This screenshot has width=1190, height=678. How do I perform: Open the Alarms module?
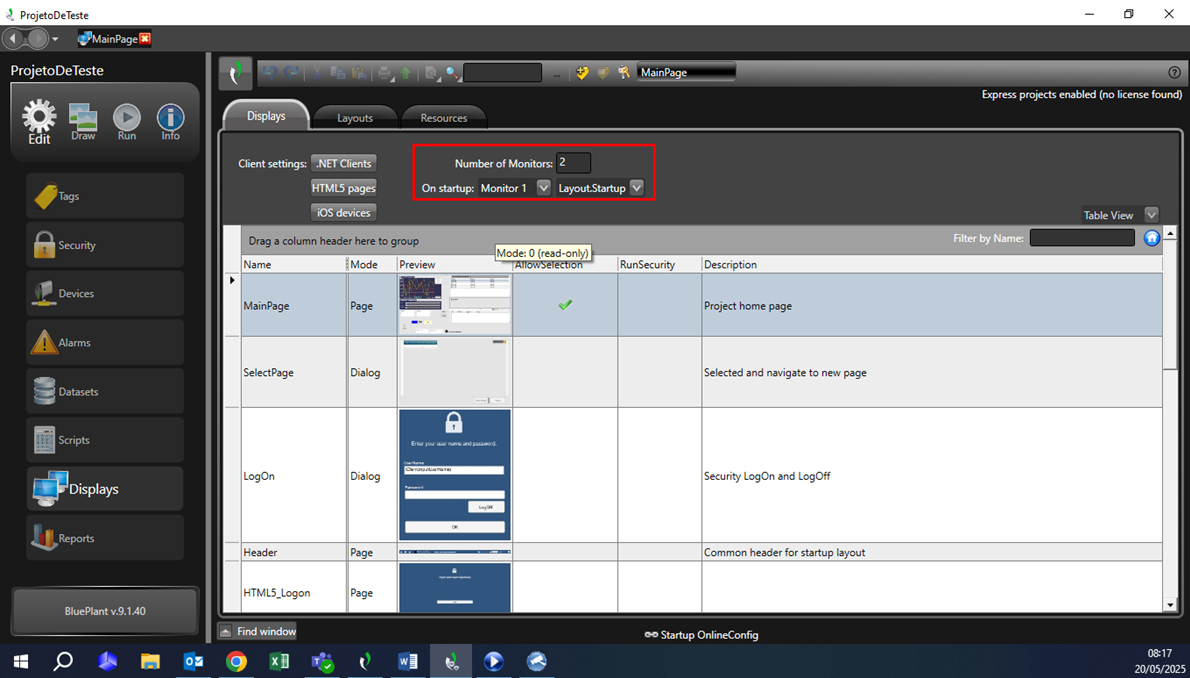(x=105, y=342)
